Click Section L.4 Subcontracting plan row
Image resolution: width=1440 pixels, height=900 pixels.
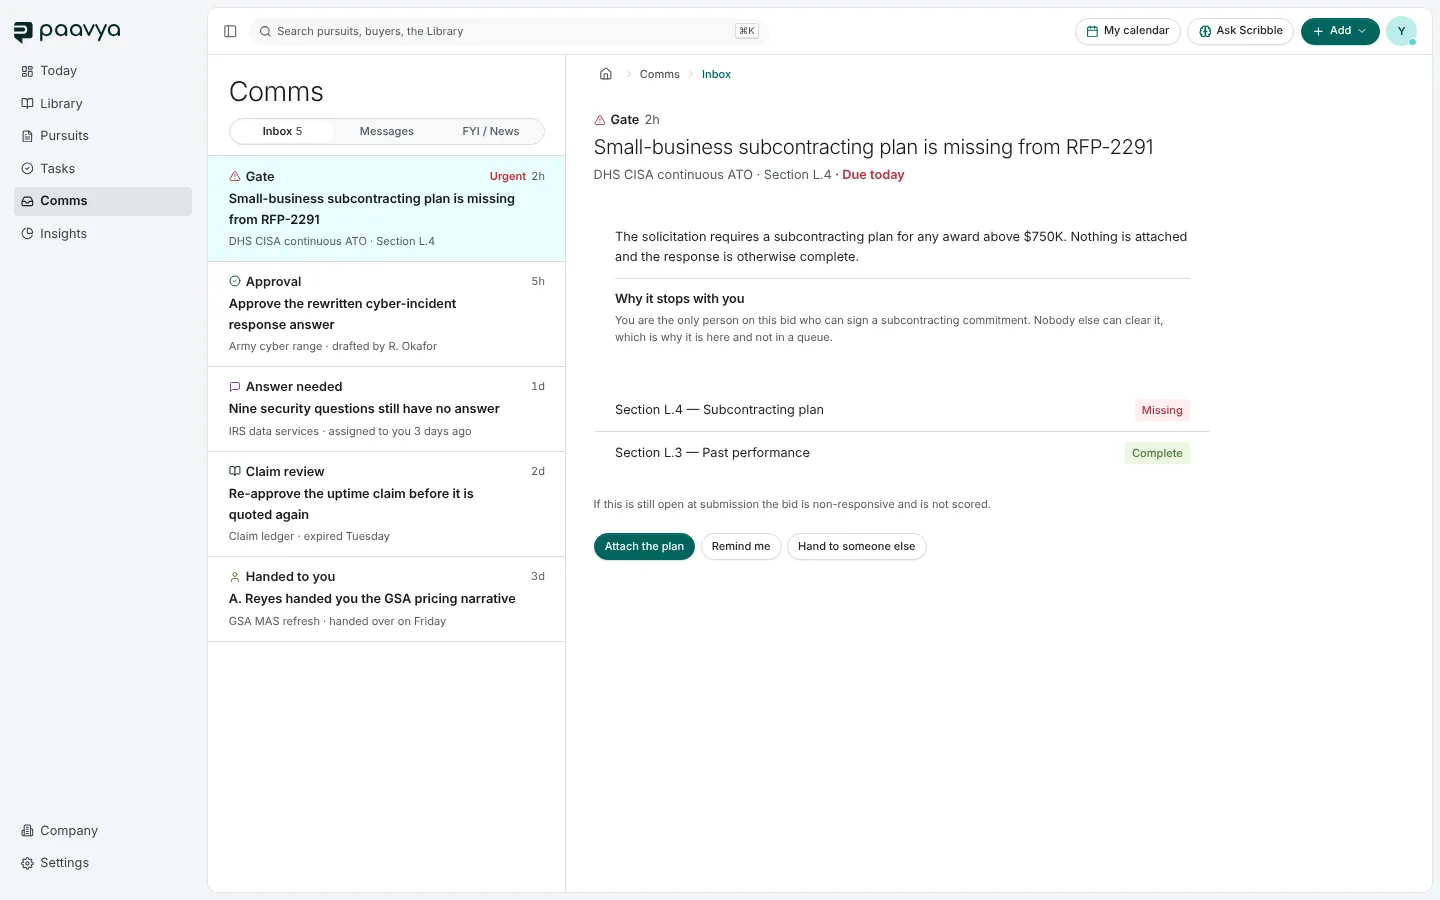pos(902,410)
